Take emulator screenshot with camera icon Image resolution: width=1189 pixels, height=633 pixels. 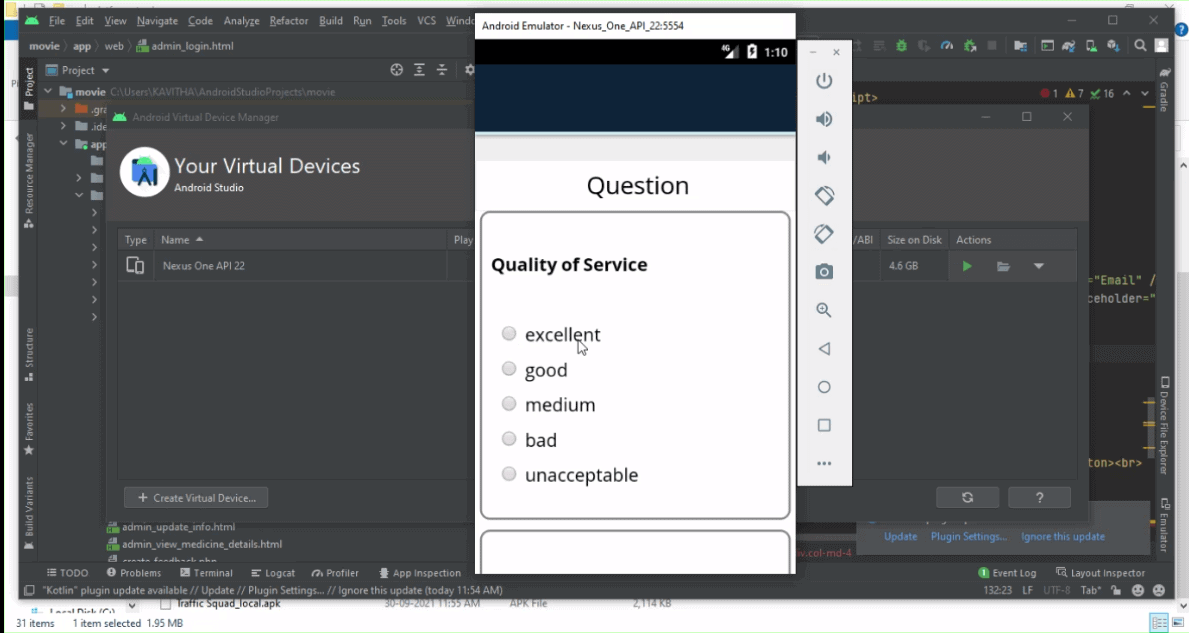[824, 272]
